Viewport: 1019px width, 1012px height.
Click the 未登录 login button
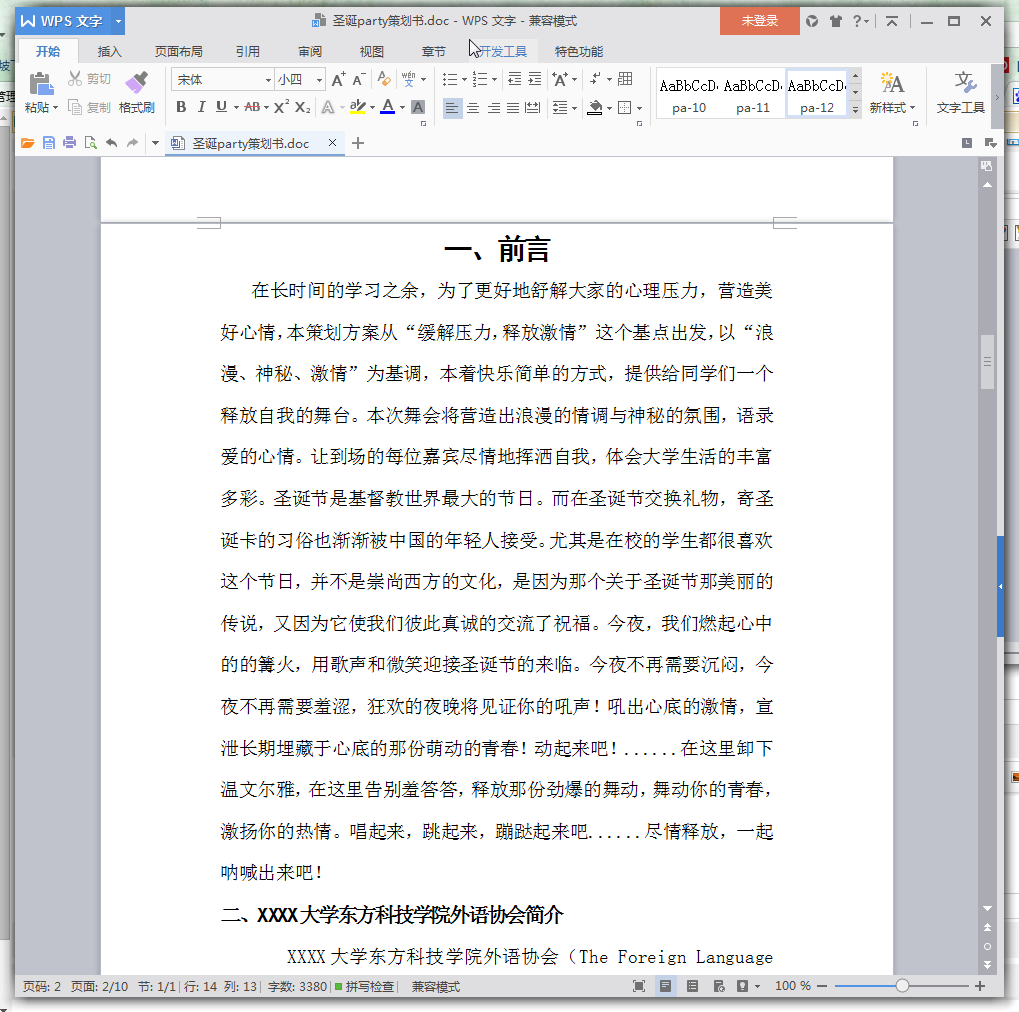click(759, 21)
